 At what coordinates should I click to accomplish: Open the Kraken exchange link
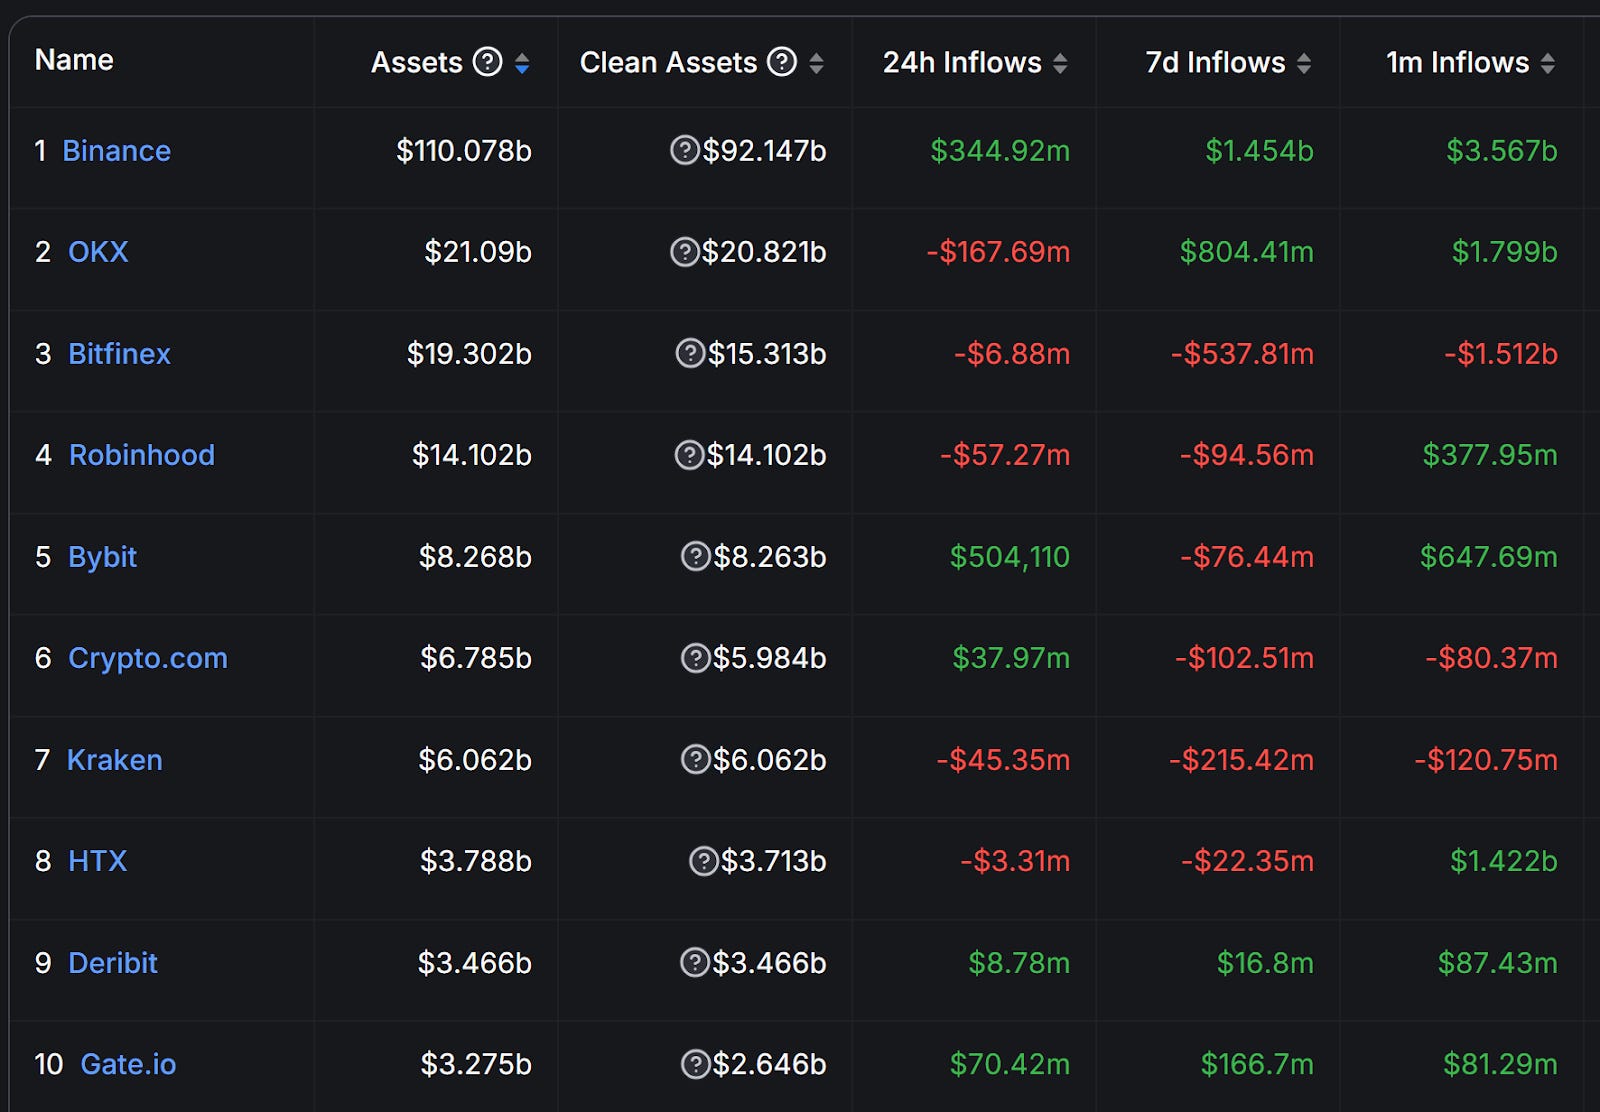pyautogui.click(x=114, y=760)
